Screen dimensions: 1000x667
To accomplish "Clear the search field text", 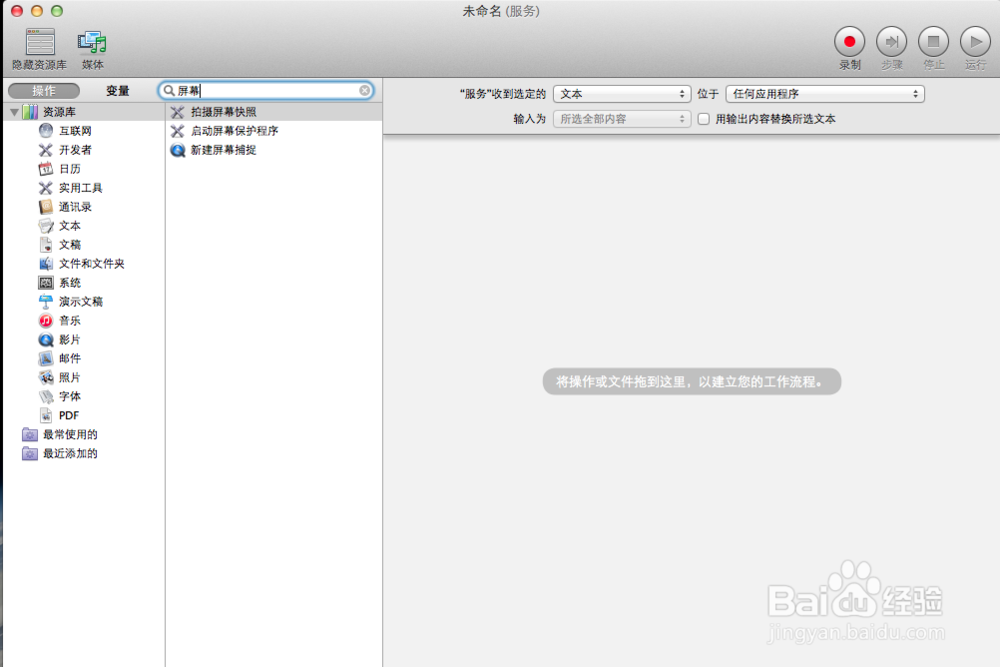I will click(x=364, y=91).
